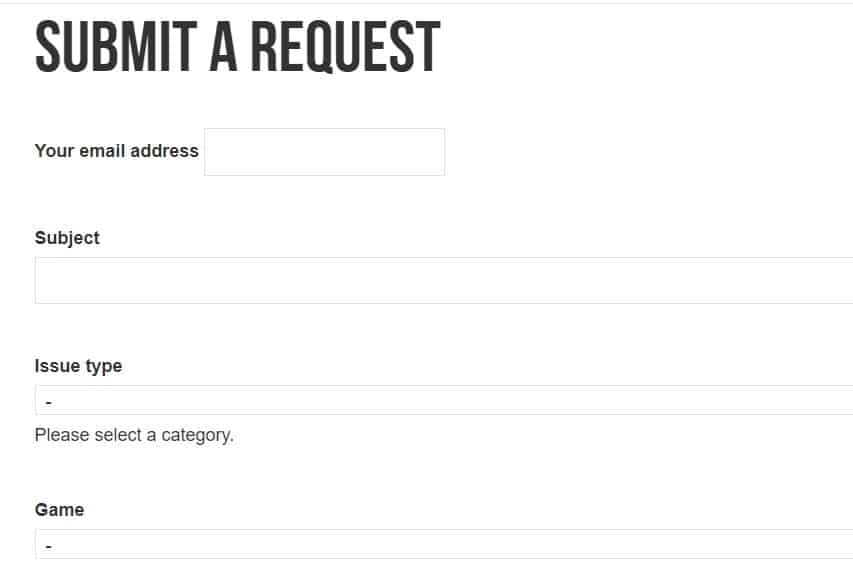Focus the Subject text box
853x567 pixels.
coord(444,280)
